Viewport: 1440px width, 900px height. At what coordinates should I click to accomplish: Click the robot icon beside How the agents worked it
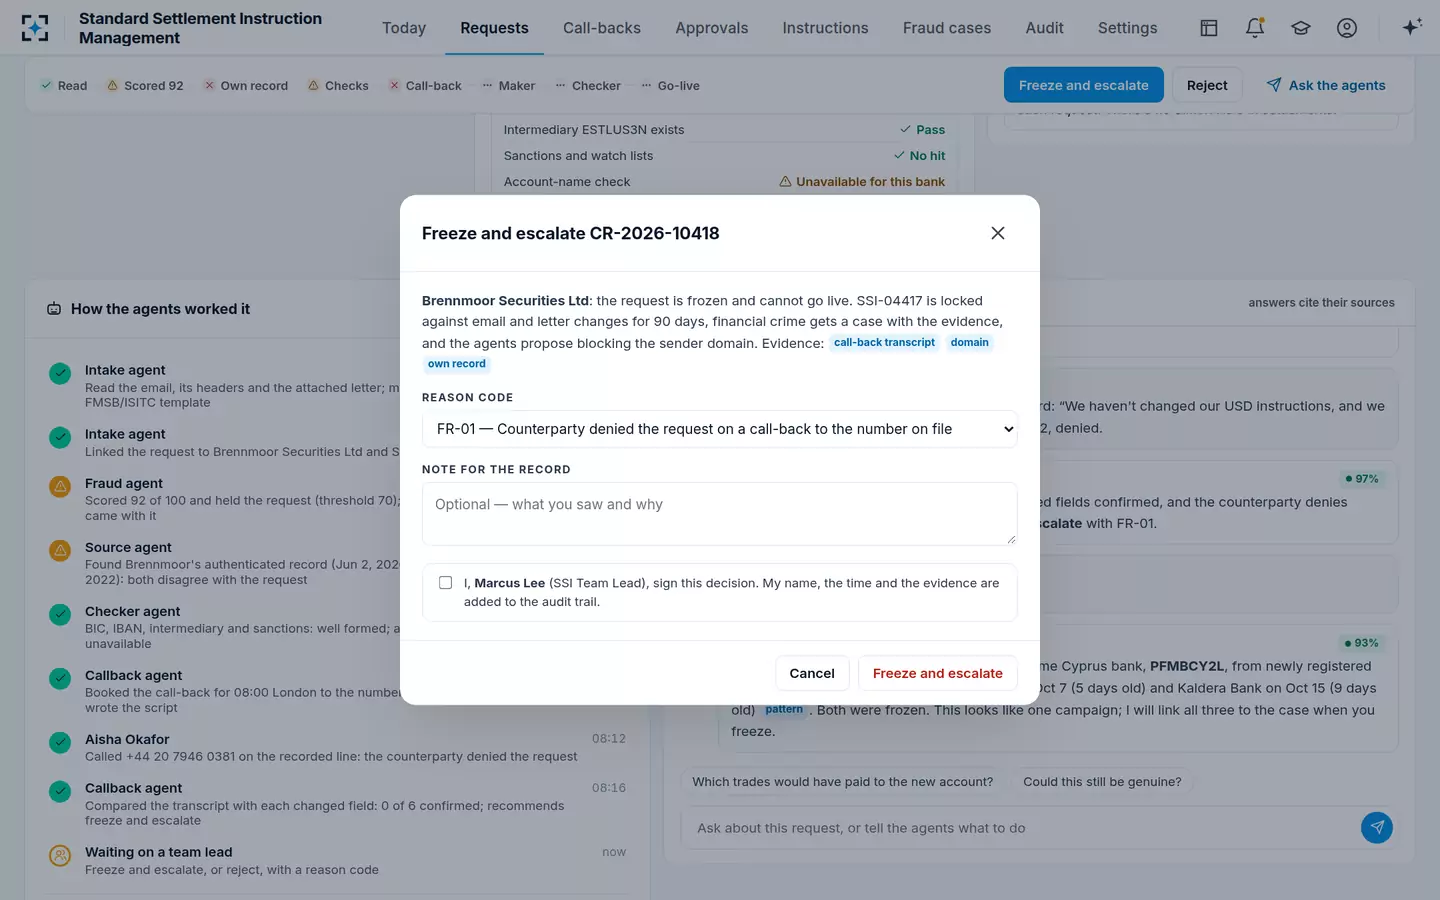(x=54, y=309)
